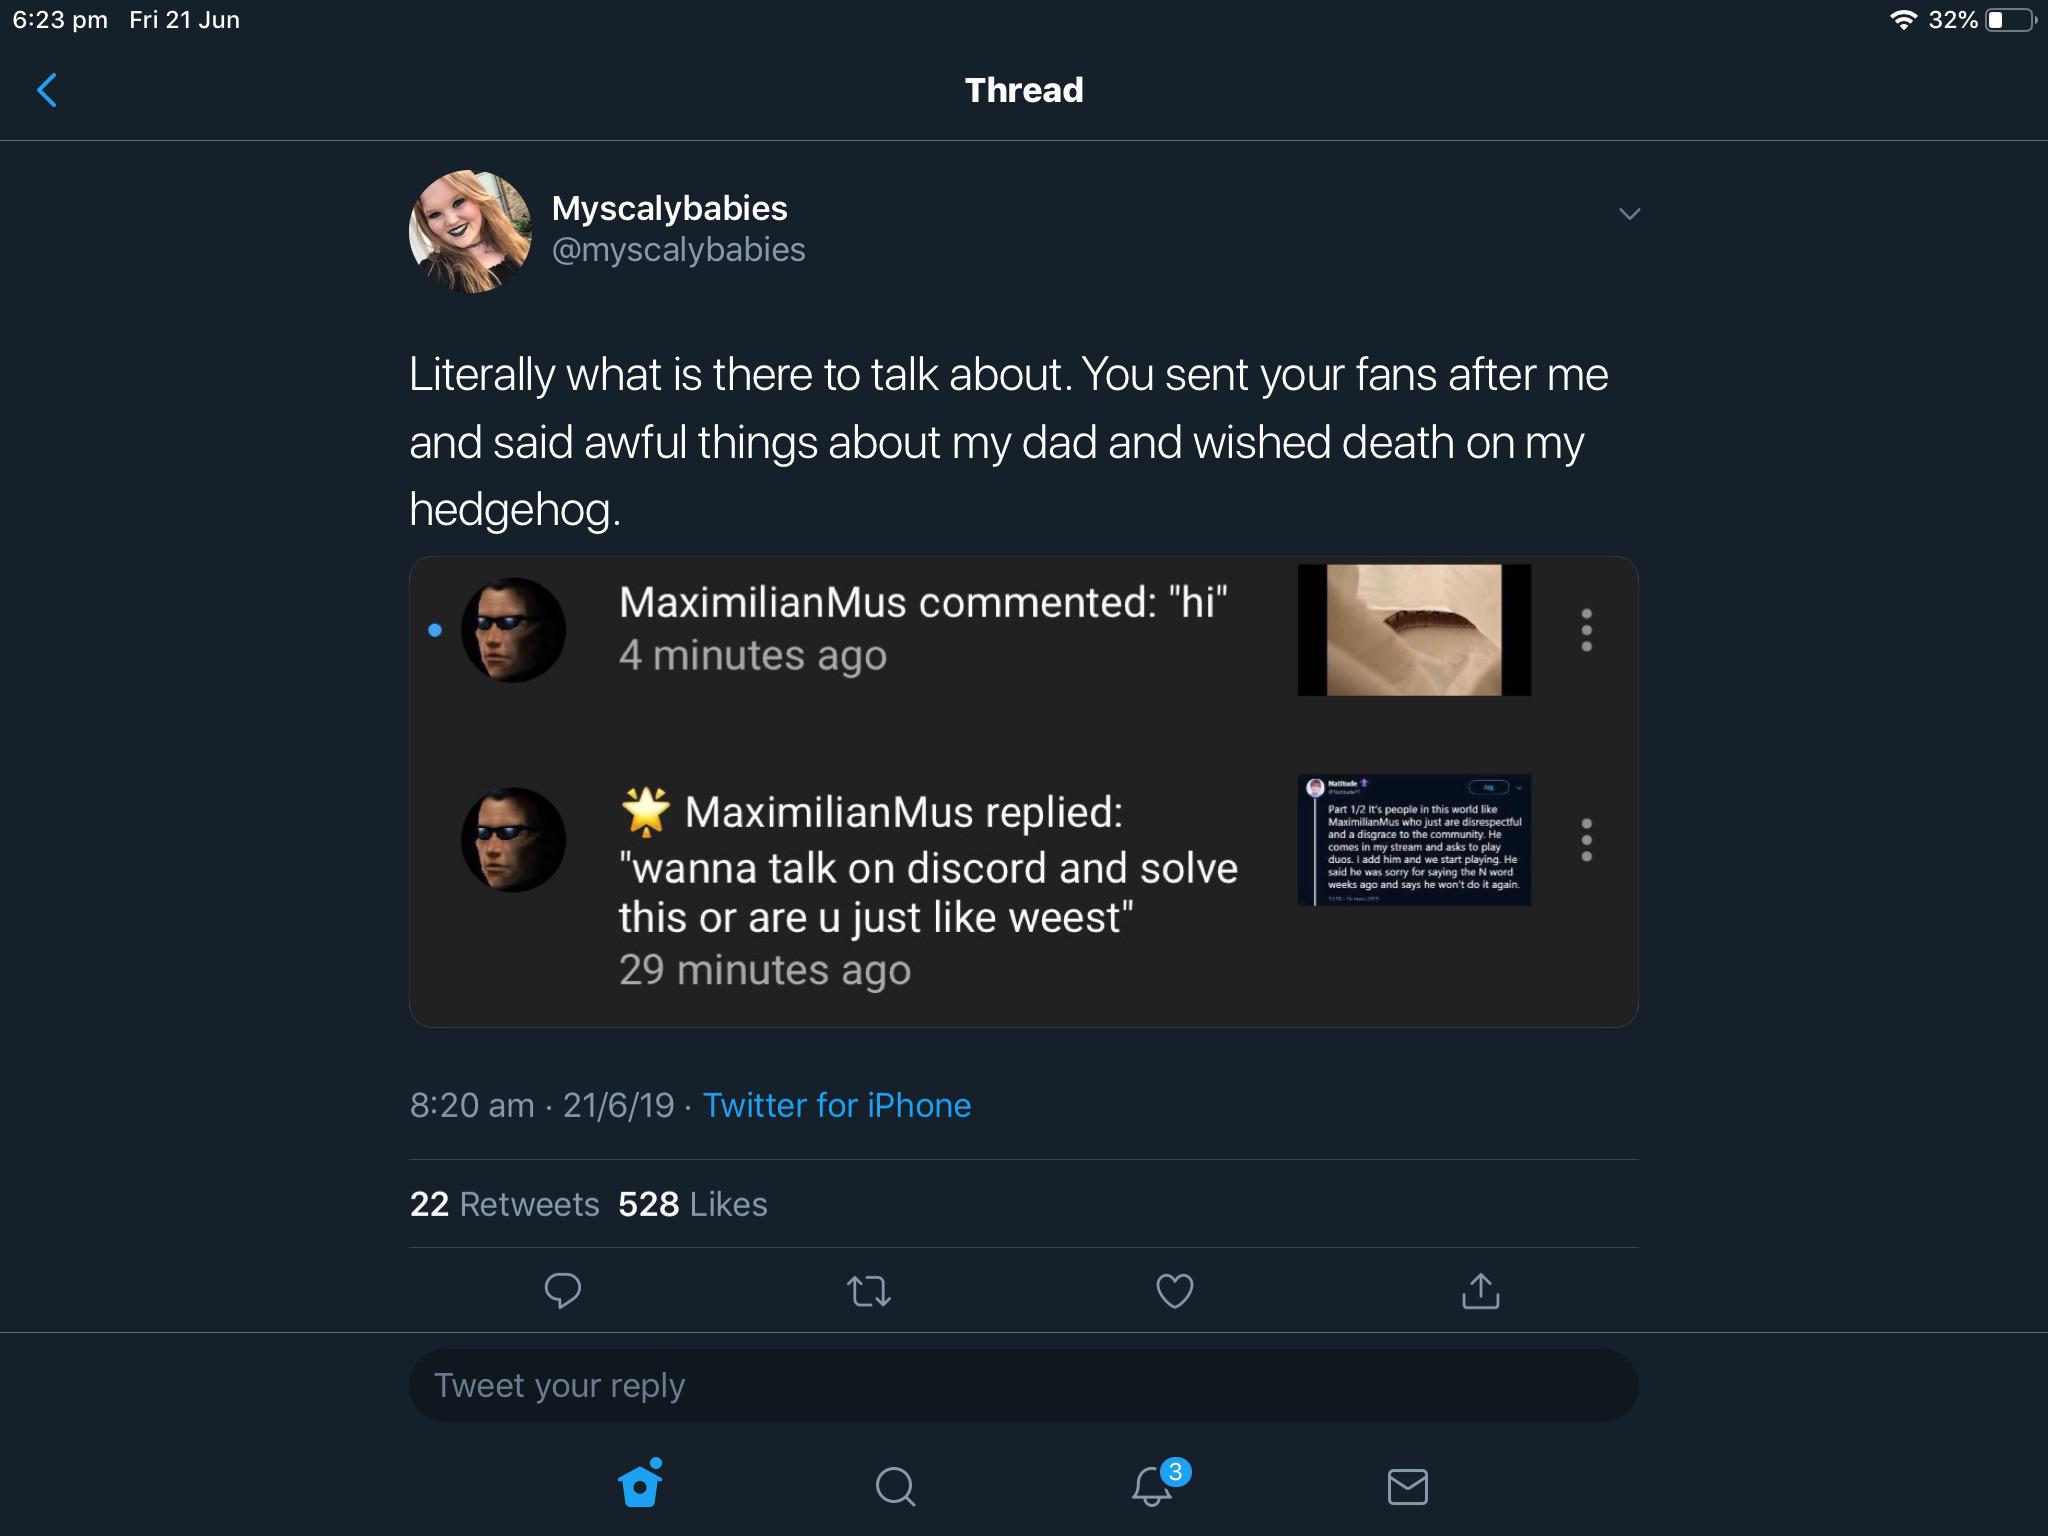View the 22 Retweets list
This screenshot has width=2048, height=1536.
(x=504, y=1204)
